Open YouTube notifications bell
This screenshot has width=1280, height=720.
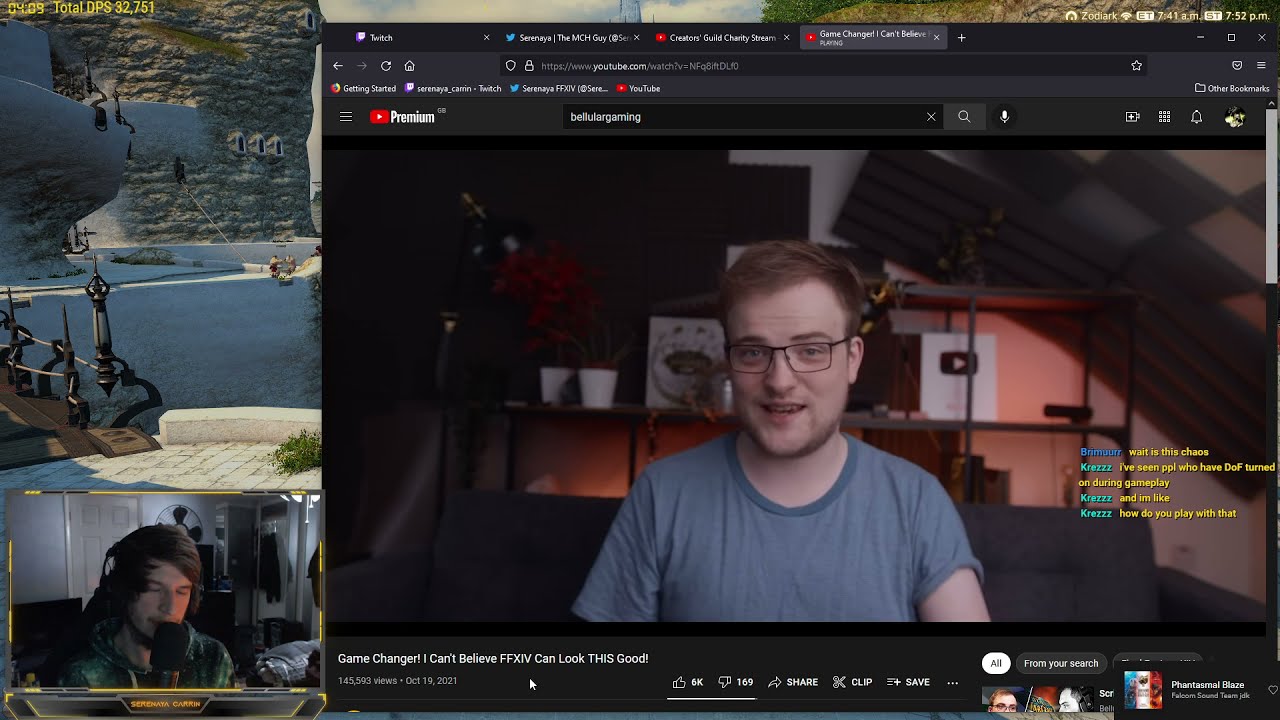(1196, 117)
